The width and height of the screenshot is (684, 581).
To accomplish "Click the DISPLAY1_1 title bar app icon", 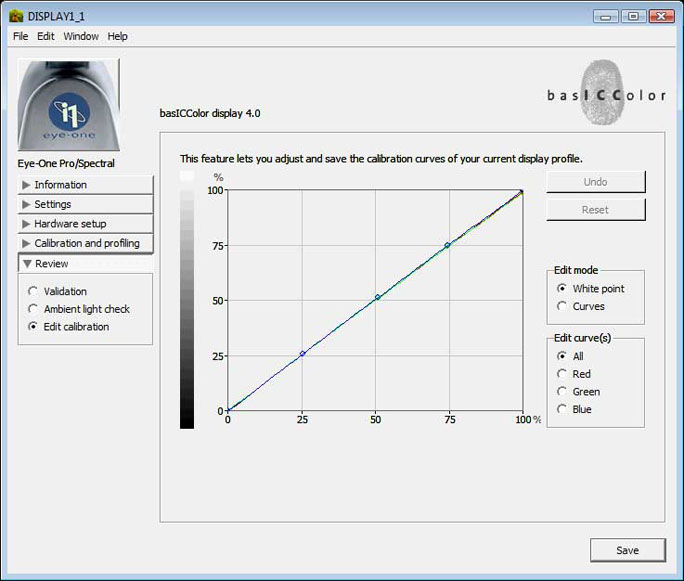I will 16,16.
